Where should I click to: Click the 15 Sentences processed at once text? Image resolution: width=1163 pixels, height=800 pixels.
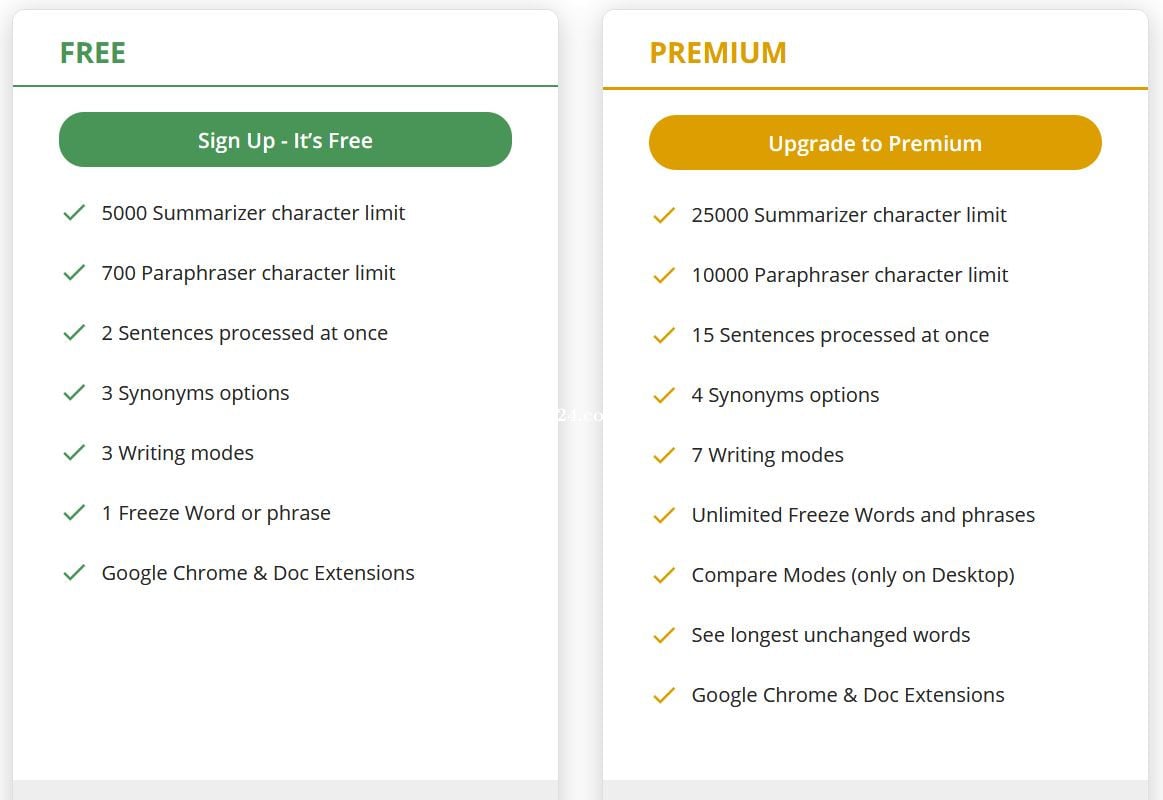tap(840, 335)
